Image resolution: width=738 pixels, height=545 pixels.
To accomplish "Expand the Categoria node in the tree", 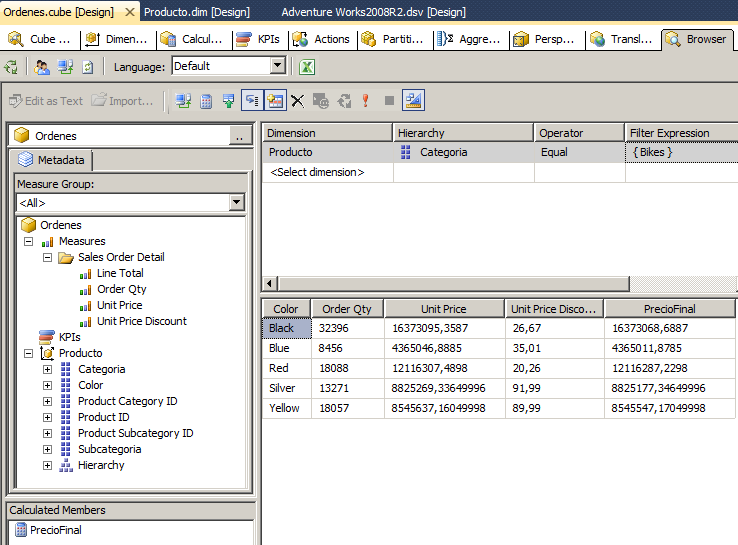I will (x=47, y=369).
